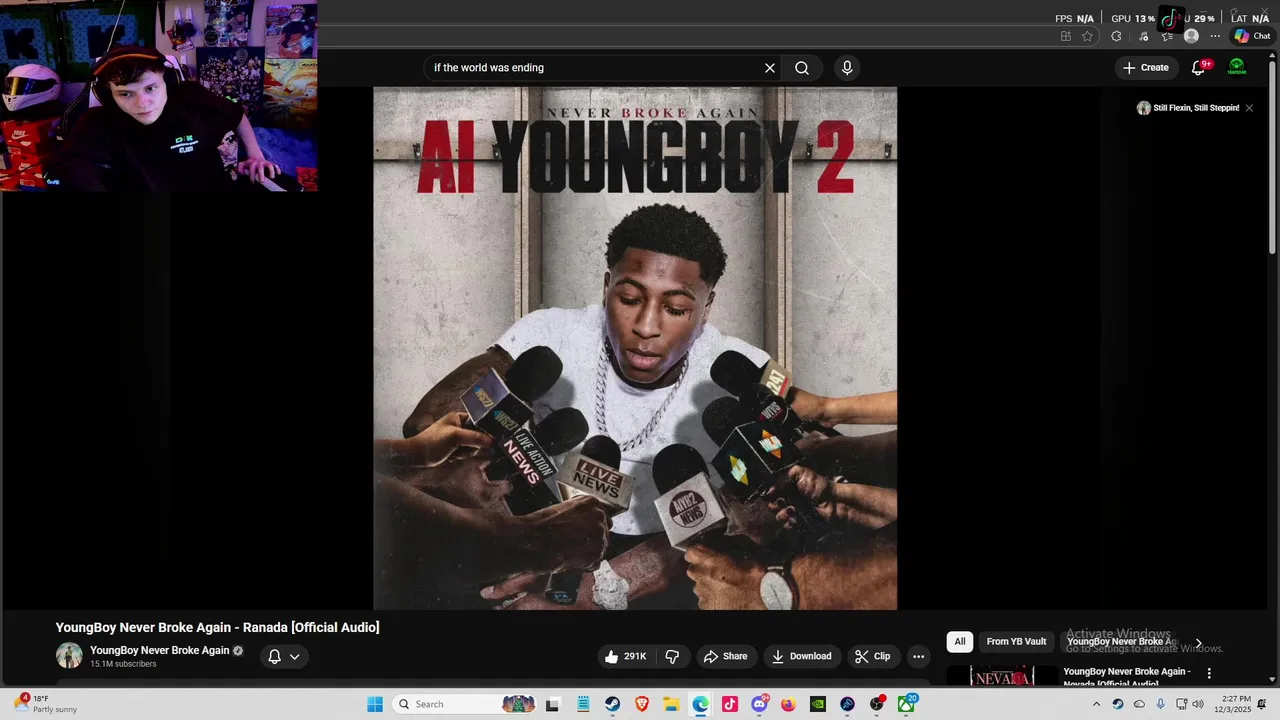Screen dimensions: 1280x720
Task: Open browser extensions puzzle icon
Action: [1116, 36]
